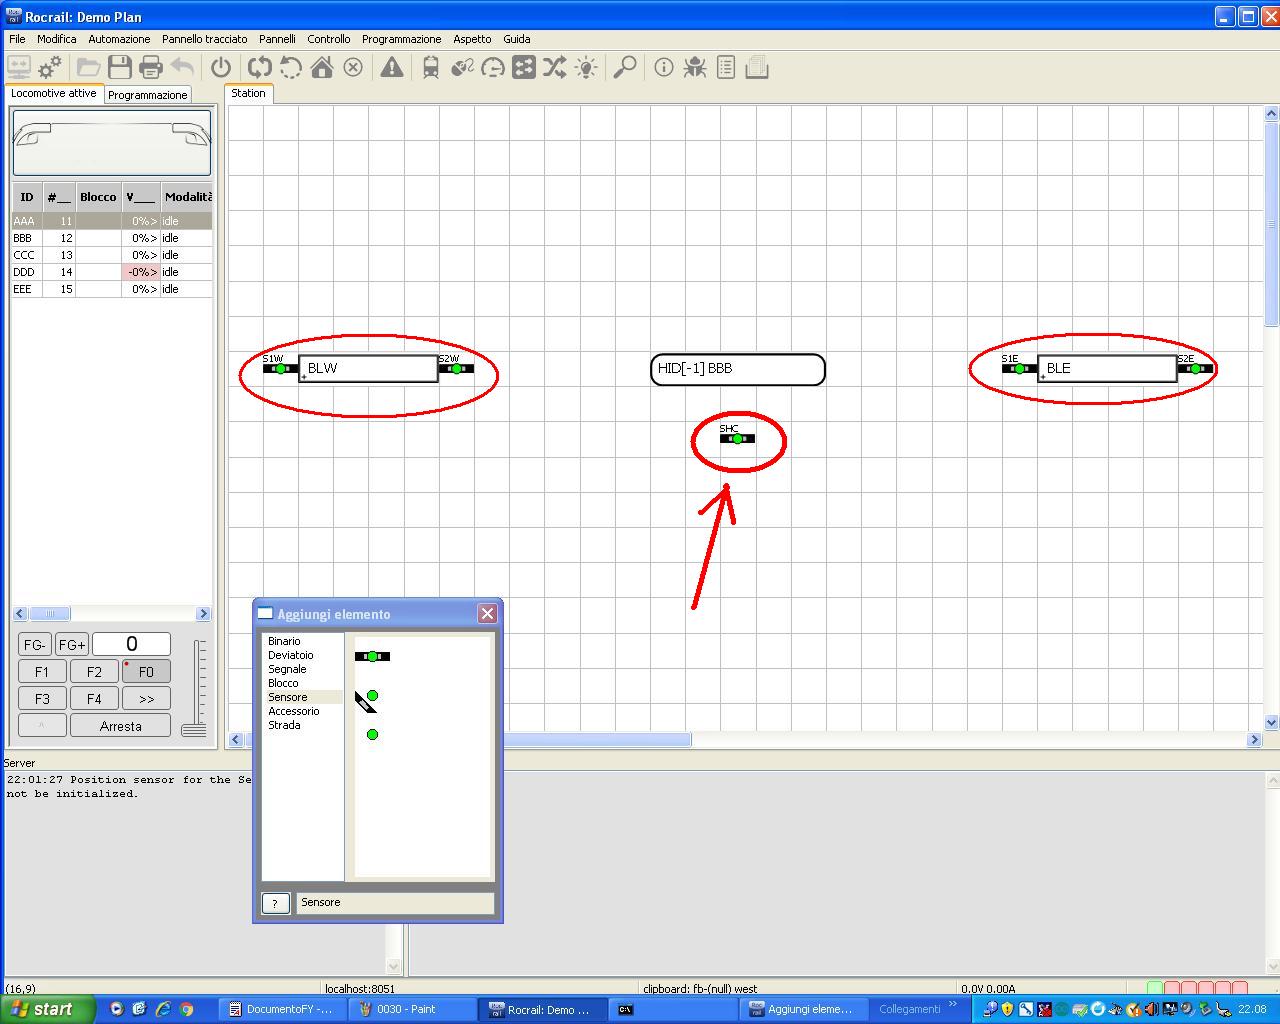Click the locomotive speed slider
Screen dimensions: 1280x1024
pos(194,729)
